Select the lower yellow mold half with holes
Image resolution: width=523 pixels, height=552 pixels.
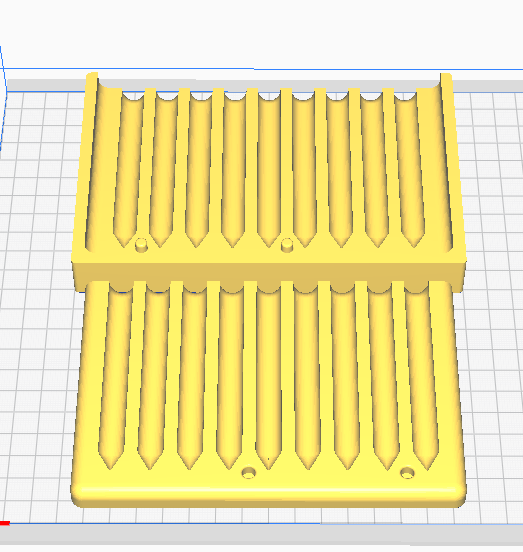pyautogui.click(x=269, y=394)
